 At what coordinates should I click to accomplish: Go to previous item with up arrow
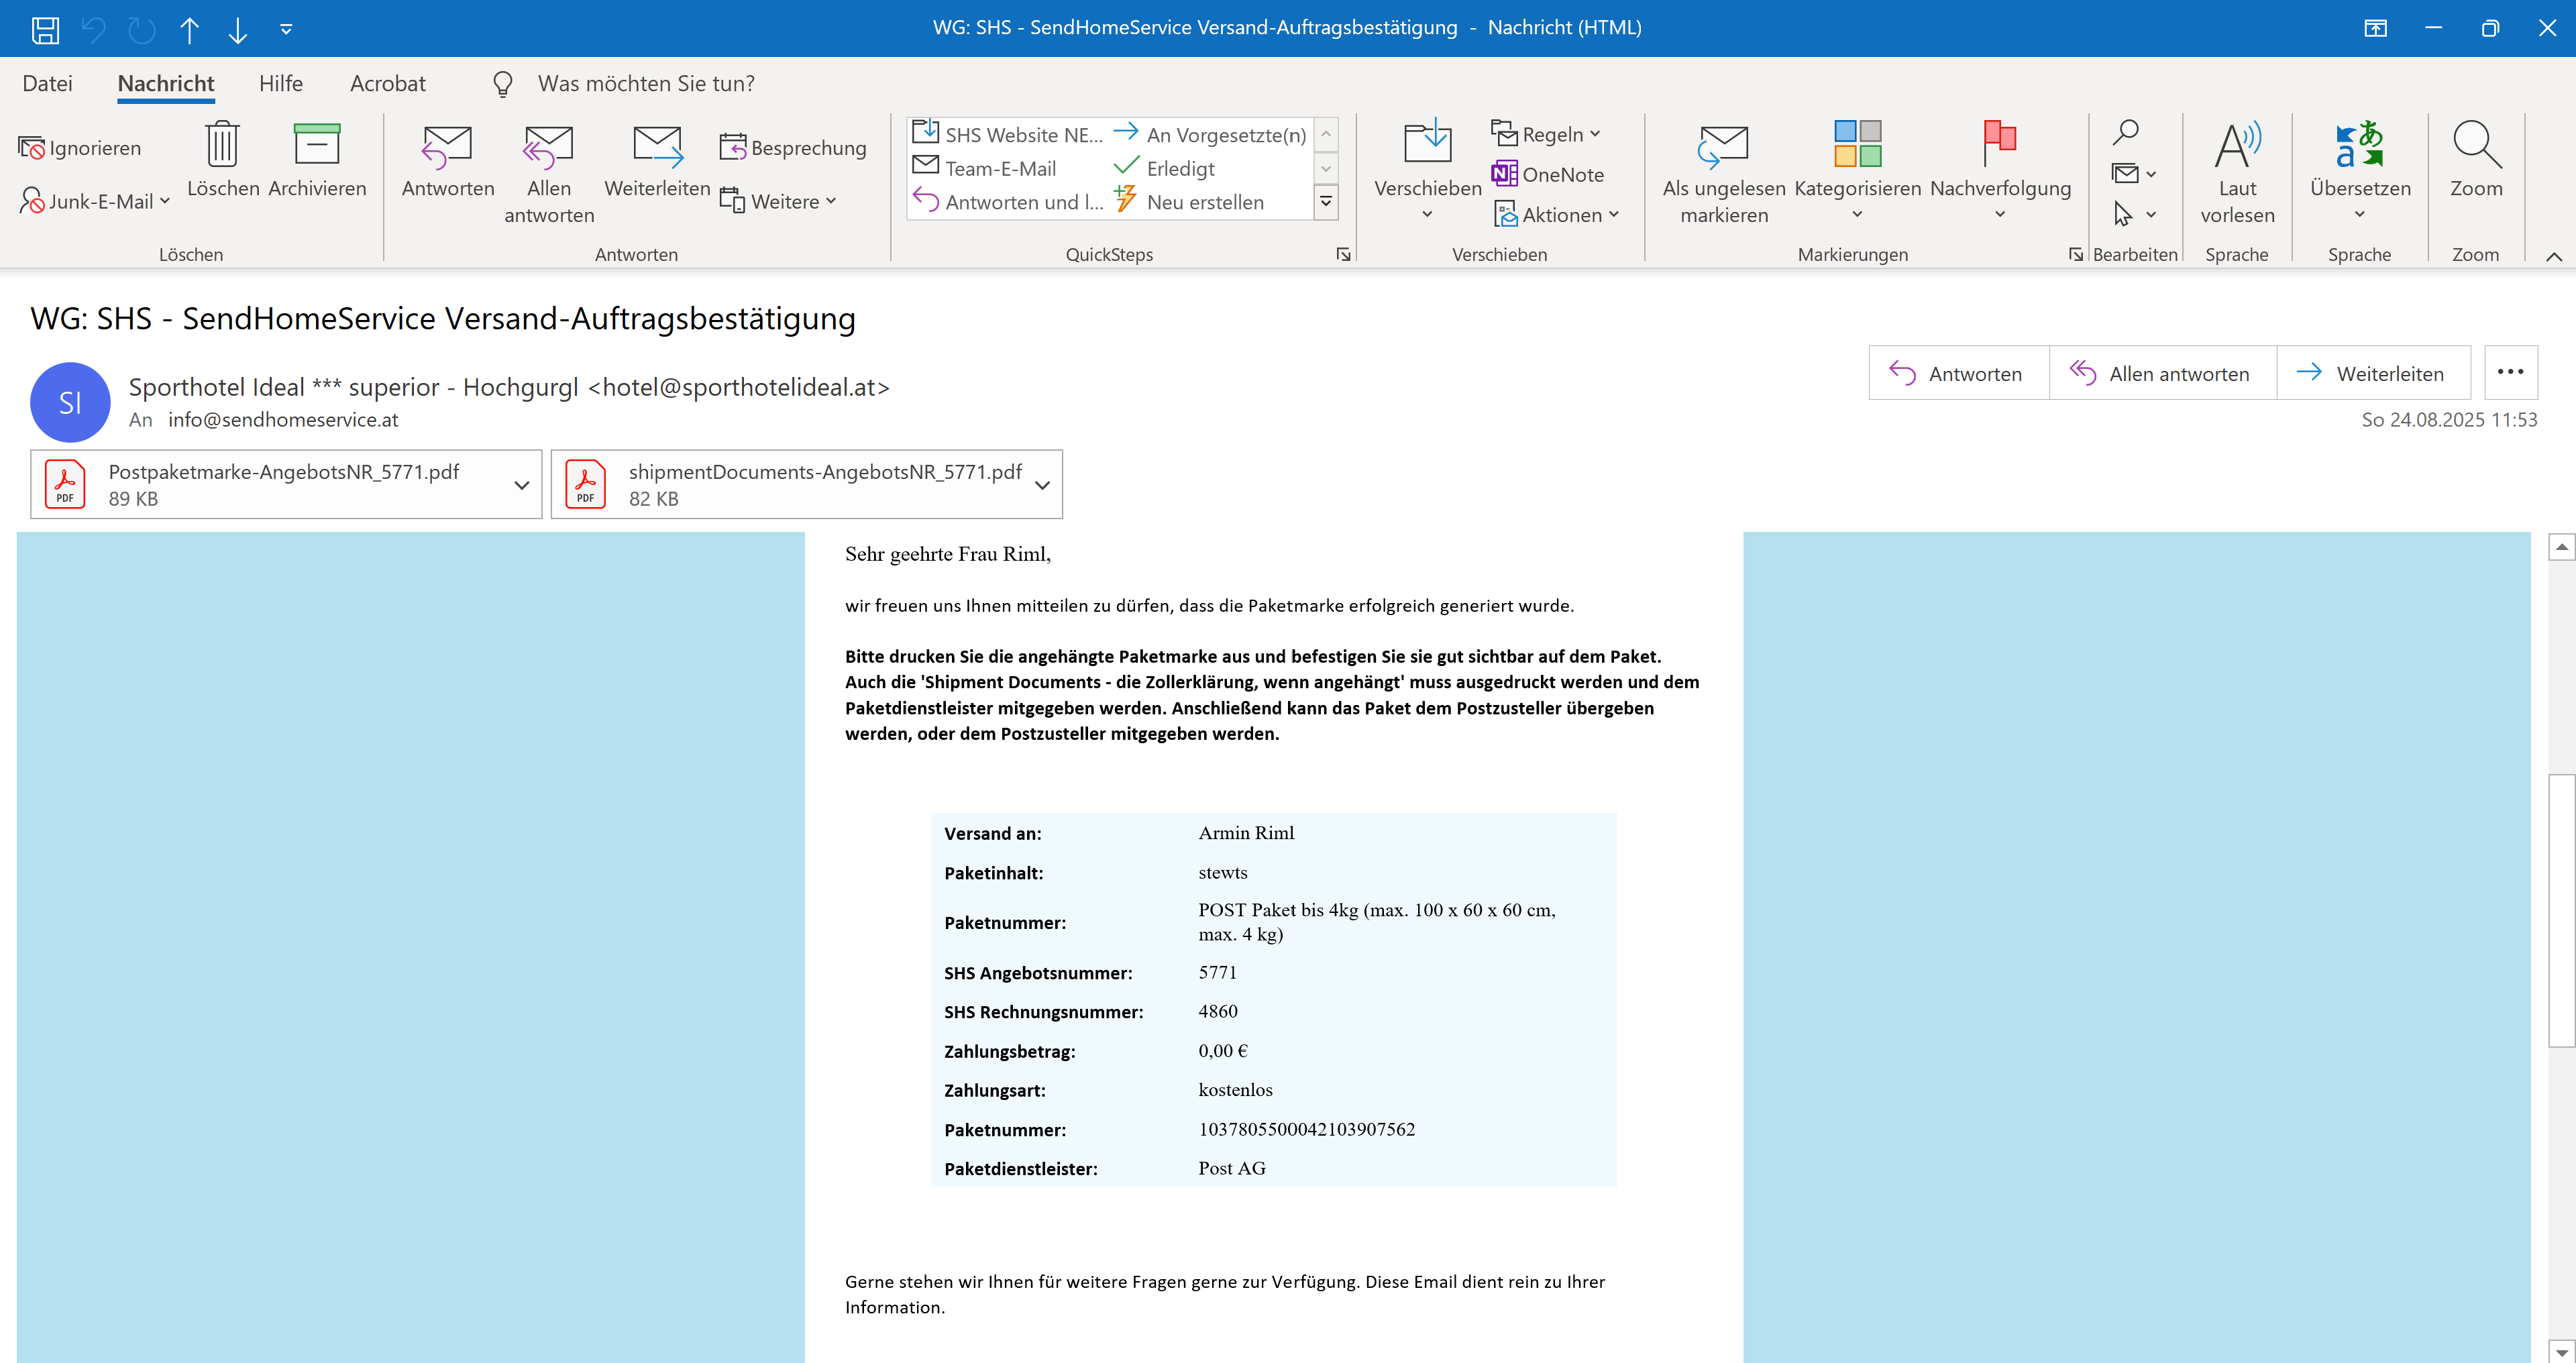coord(189,29)
